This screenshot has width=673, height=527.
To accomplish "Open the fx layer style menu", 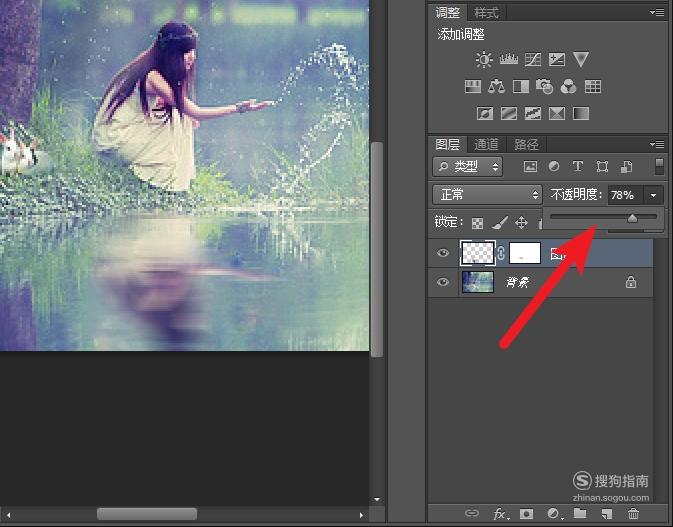I will point(500,513).
